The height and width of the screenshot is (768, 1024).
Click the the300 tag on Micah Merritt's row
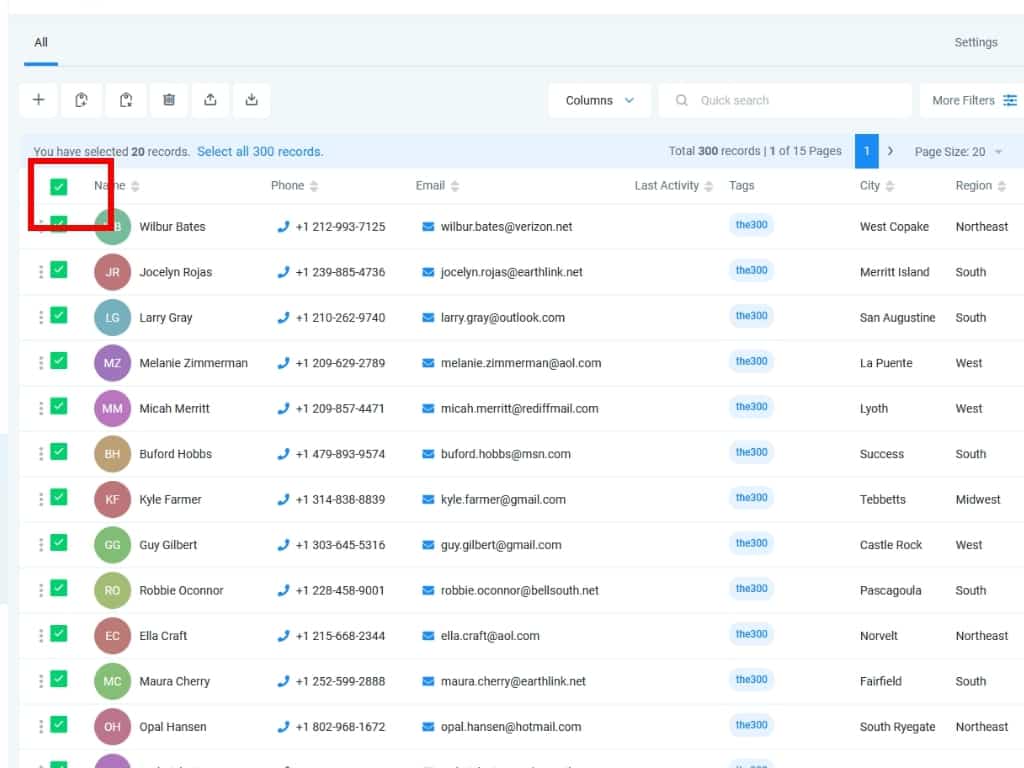click(x=751, y=407)
